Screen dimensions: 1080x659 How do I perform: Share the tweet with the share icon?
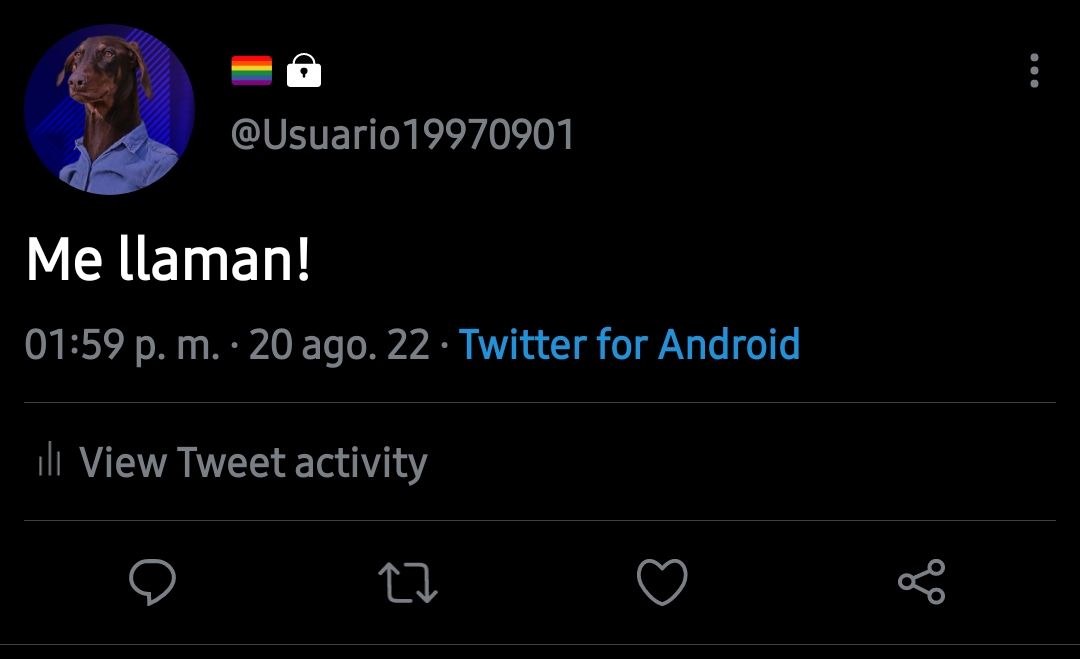coord(922,582)
